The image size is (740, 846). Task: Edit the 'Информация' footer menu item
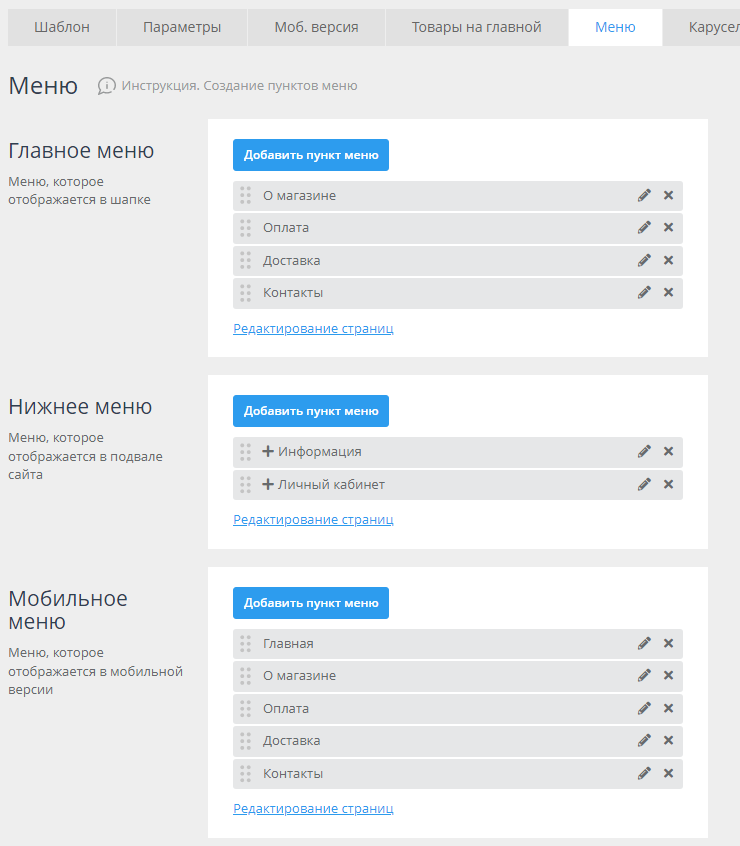[x=644, y=452]
